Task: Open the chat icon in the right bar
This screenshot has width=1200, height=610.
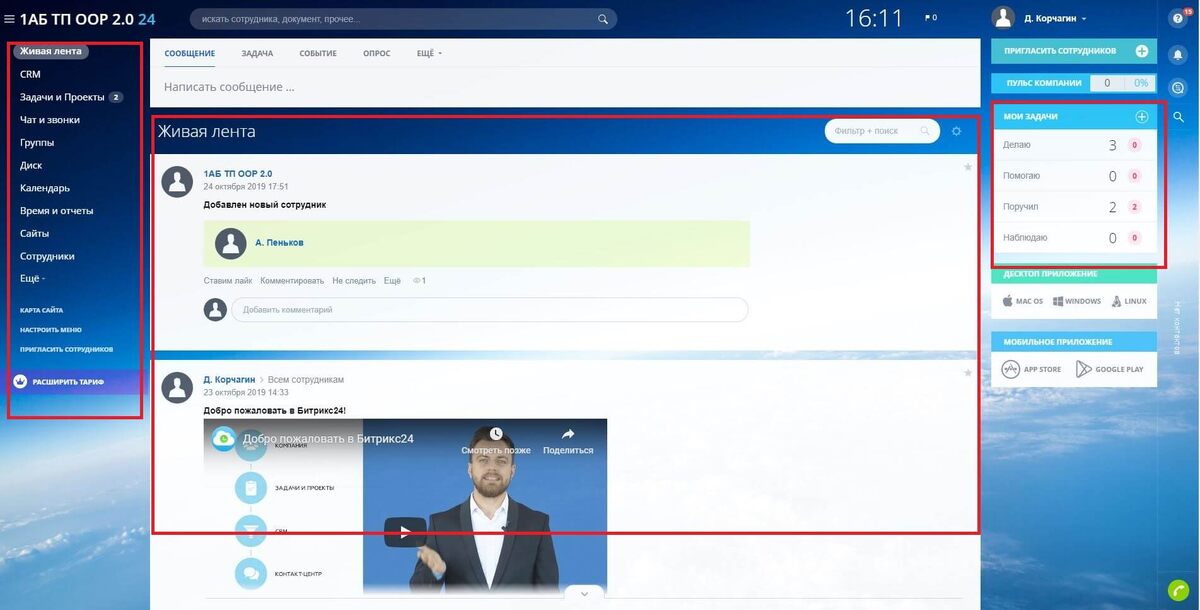Action: click(1178, 87)
